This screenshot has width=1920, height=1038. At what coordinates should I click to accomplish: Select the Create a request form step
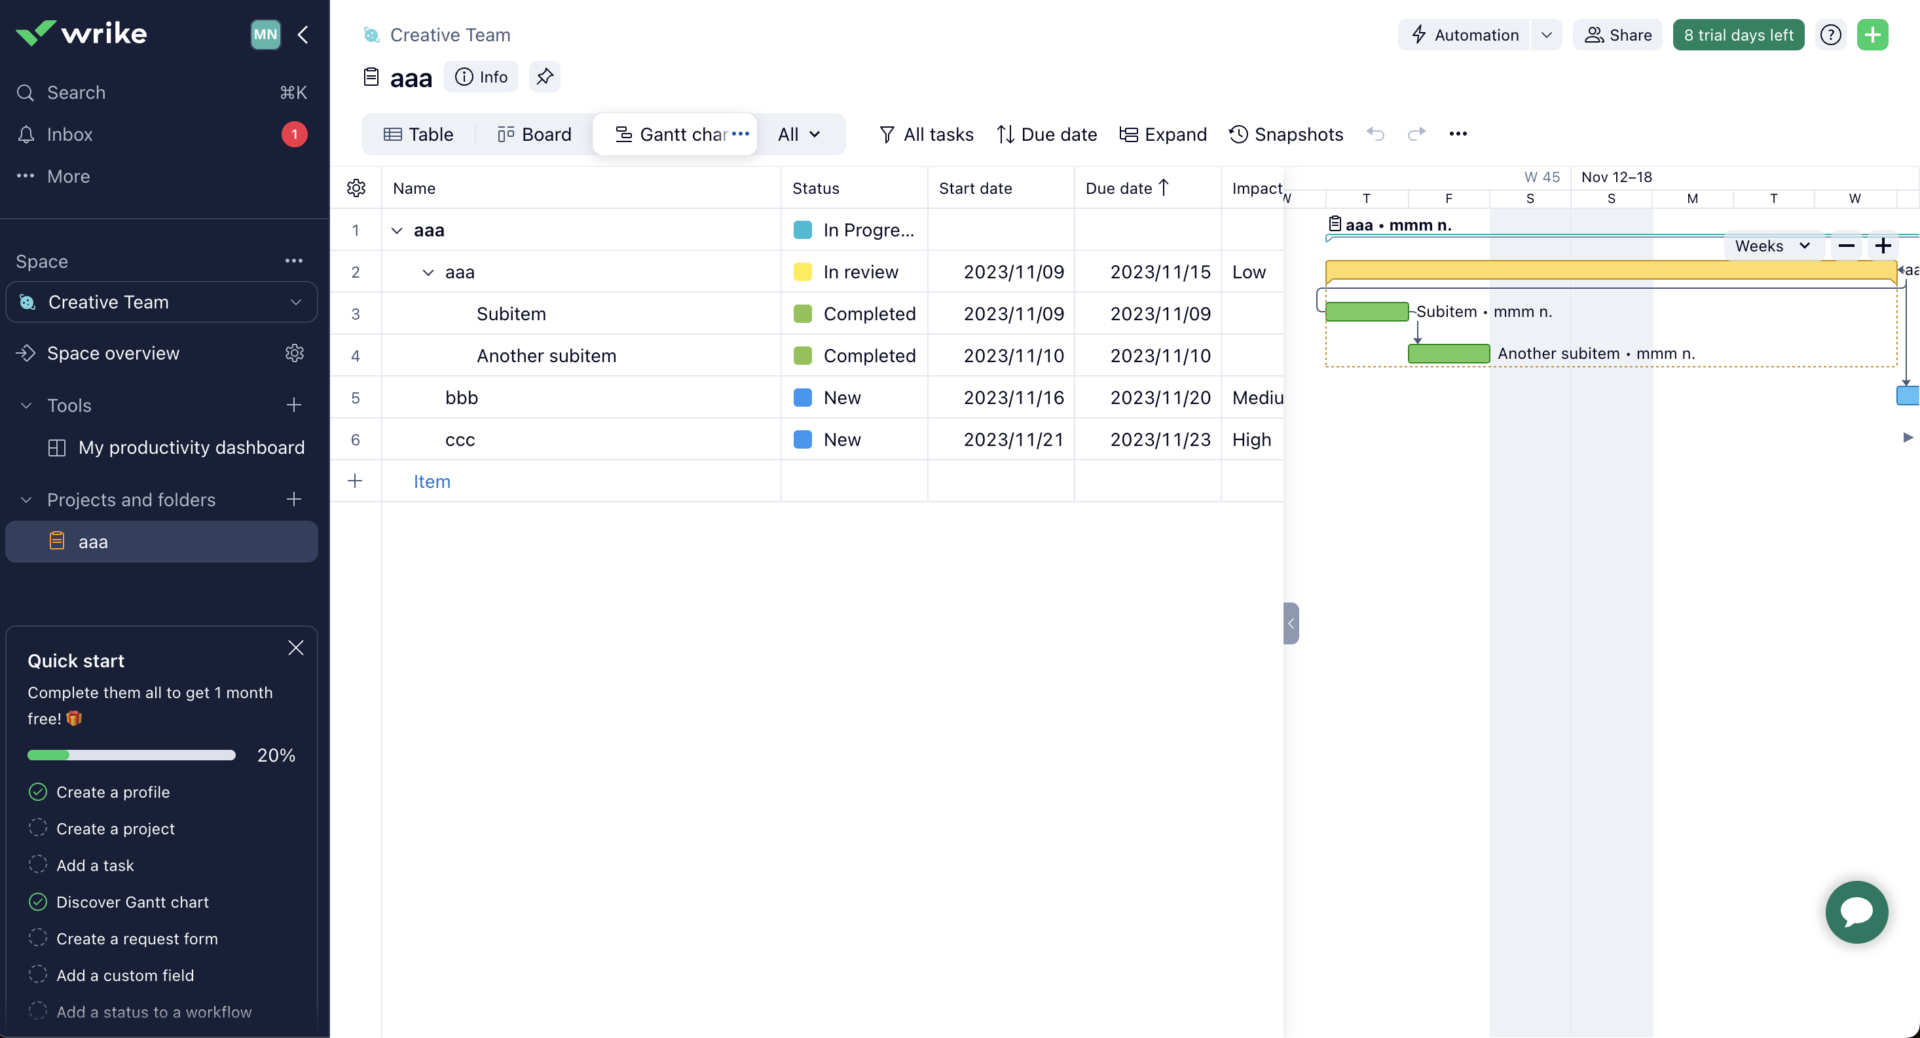[x=38, y=938]
